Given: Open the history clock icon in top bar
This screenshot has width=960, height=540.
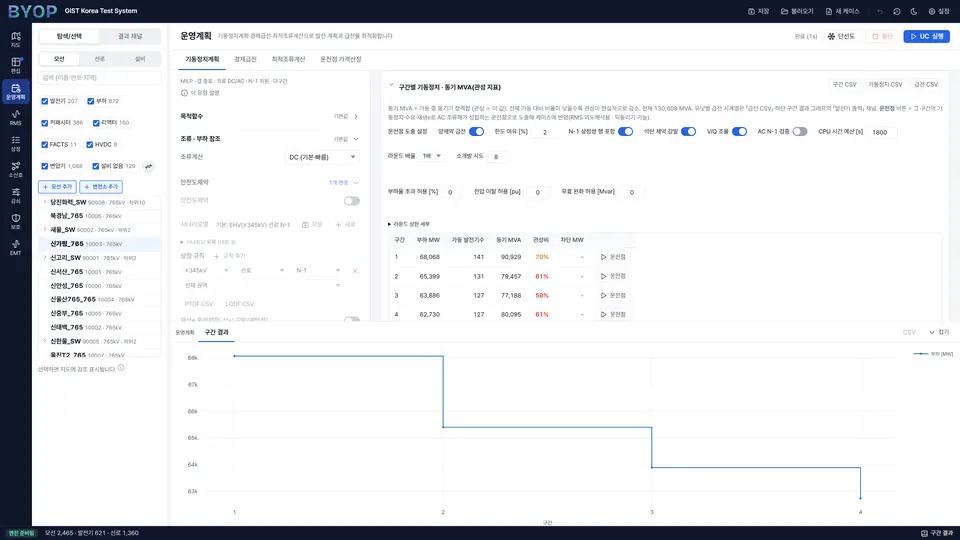Looking at the screenshot, I should [x=897, y=11].
